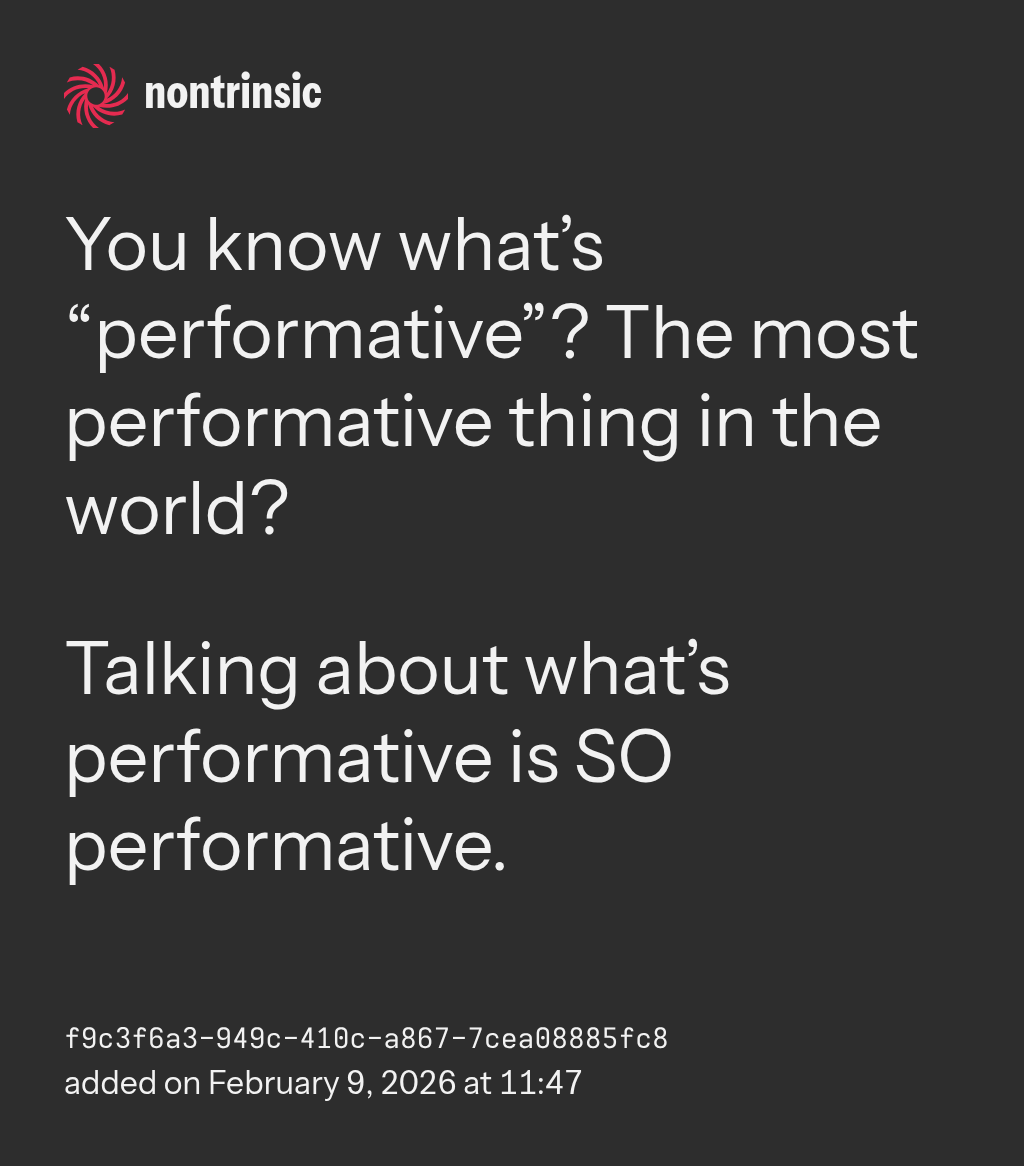Click the final word "performative."
This screenshot has height=1166, width=1024.
285,845
